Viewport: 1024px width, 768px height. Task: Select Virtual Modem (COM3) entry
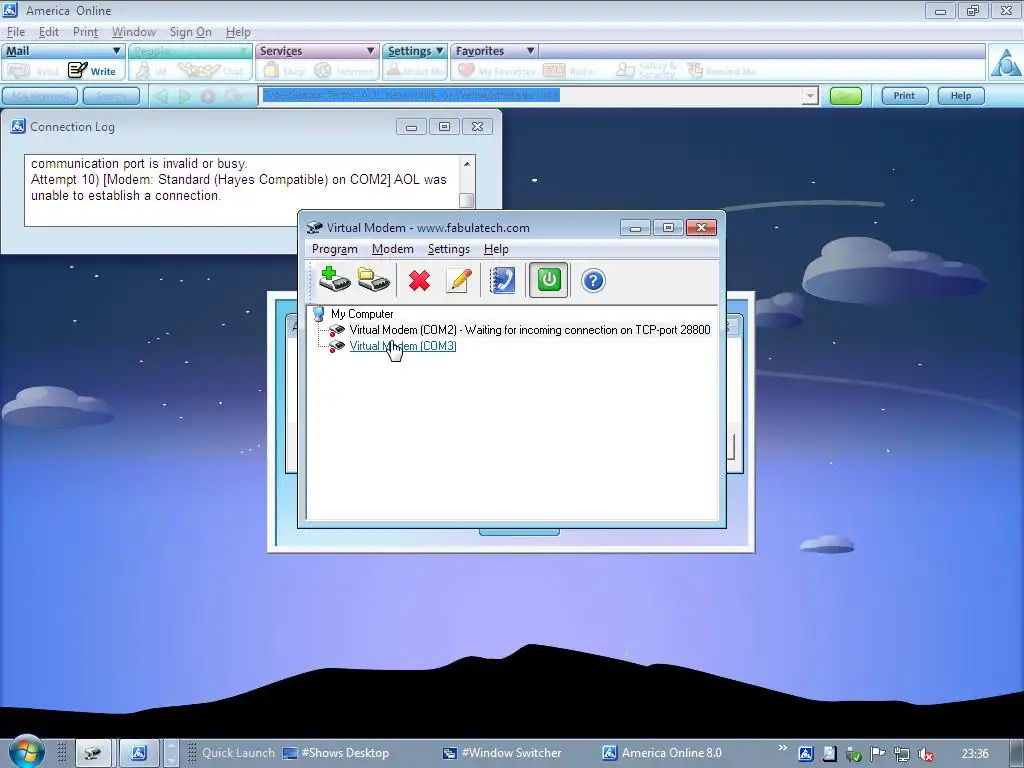403,346
